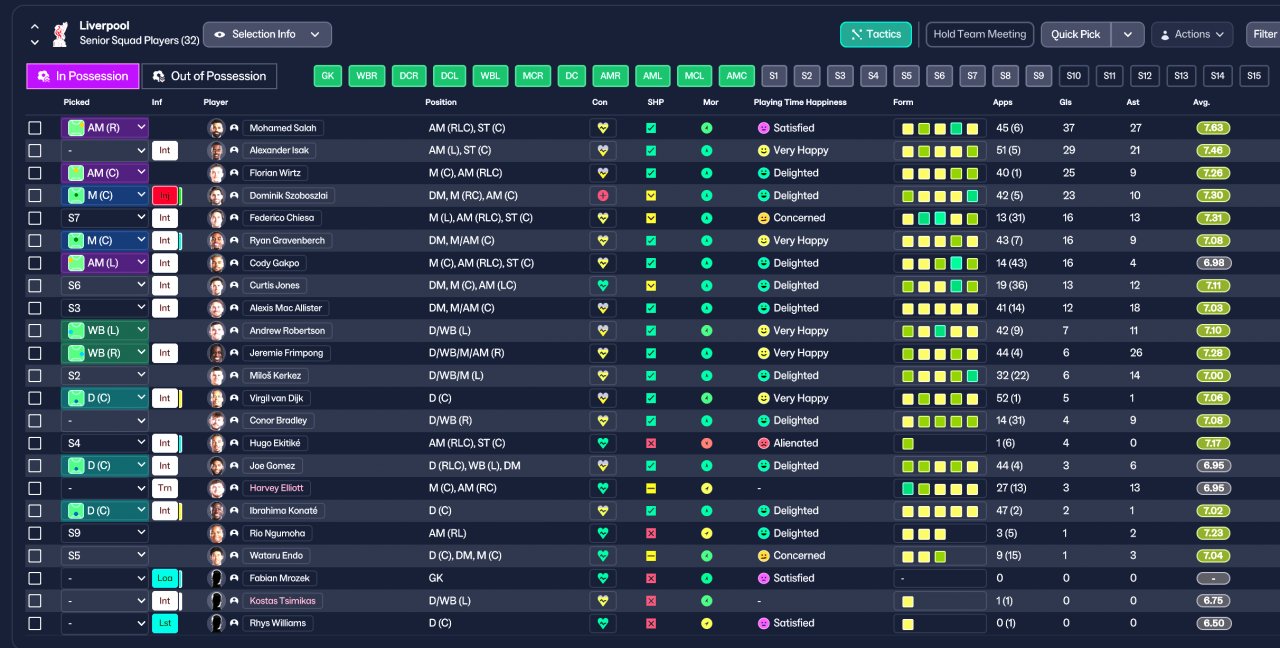Click Federico Chiesa's Concerned face icon
The width and height of the screenshot is (1280, 648).
point(764,218)
